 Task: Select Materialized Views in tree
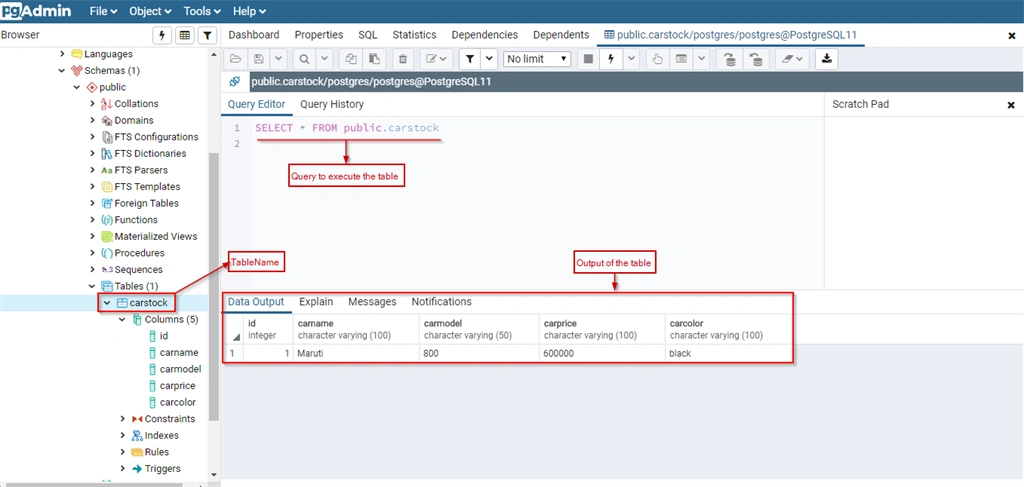[155, 236]
